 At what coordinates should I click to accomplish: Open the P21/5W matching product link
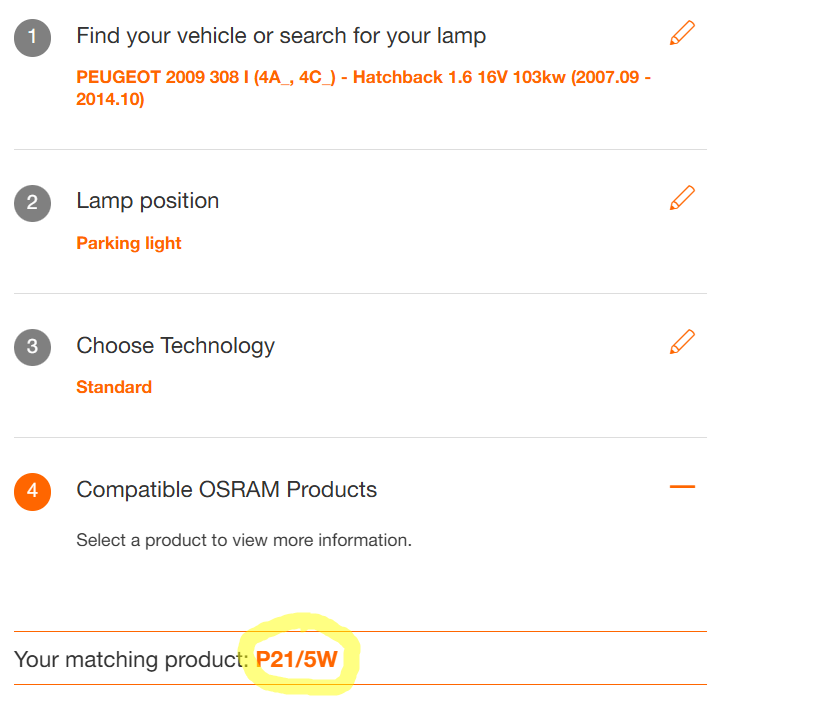296,659
